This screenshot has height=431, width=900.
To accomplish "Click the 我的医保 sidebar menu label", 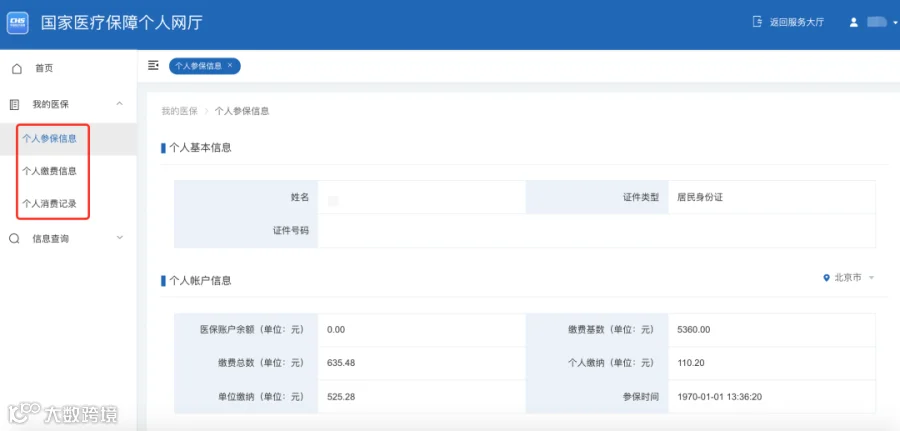I will click(x=51, y=104).
